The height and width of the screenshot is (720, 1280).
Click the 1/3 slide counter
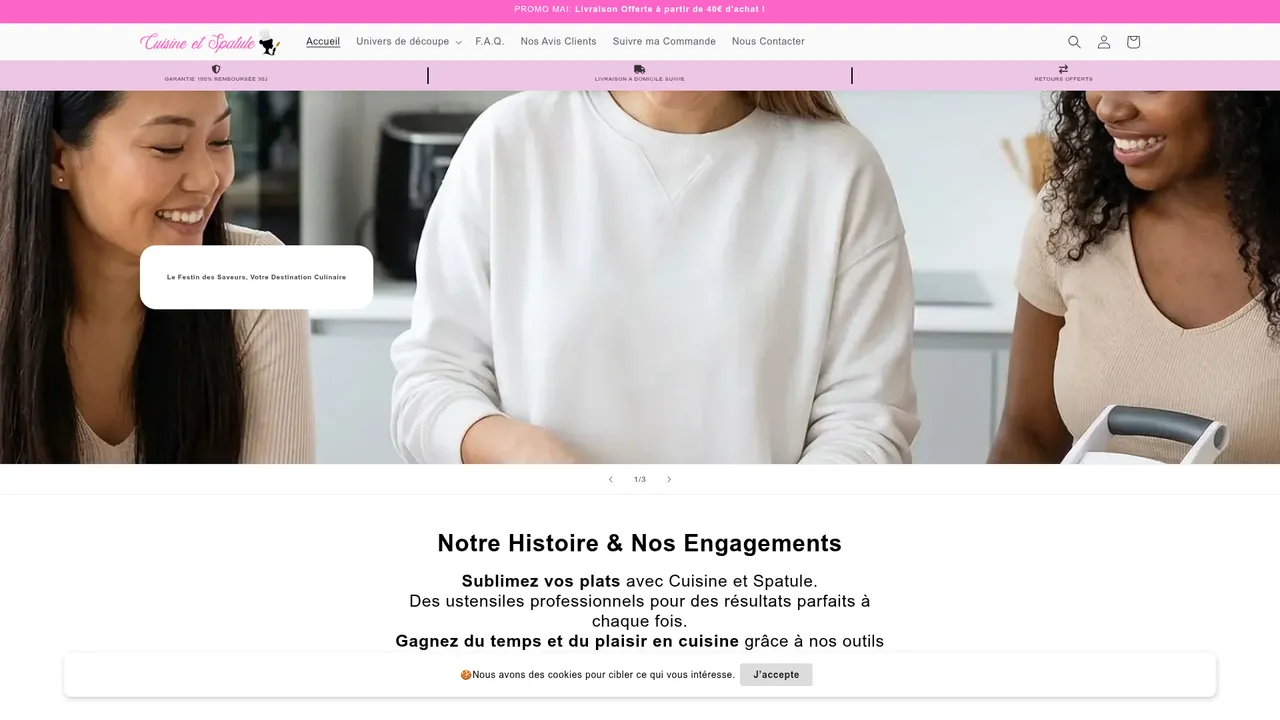click(640, 479)
